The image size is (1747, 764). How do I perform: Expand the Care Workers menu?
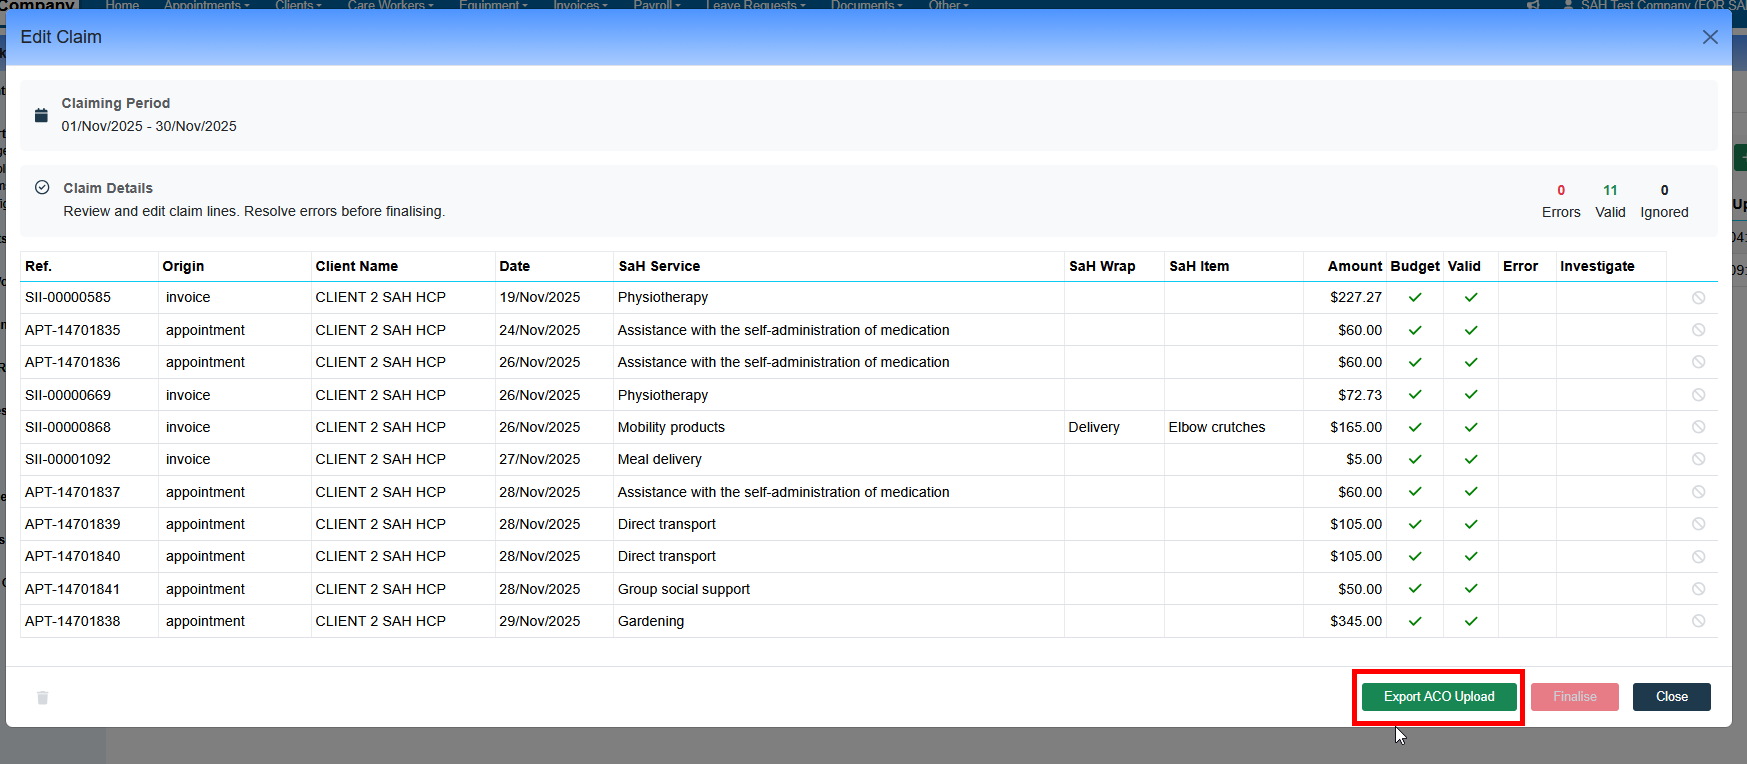click(390, 5)
